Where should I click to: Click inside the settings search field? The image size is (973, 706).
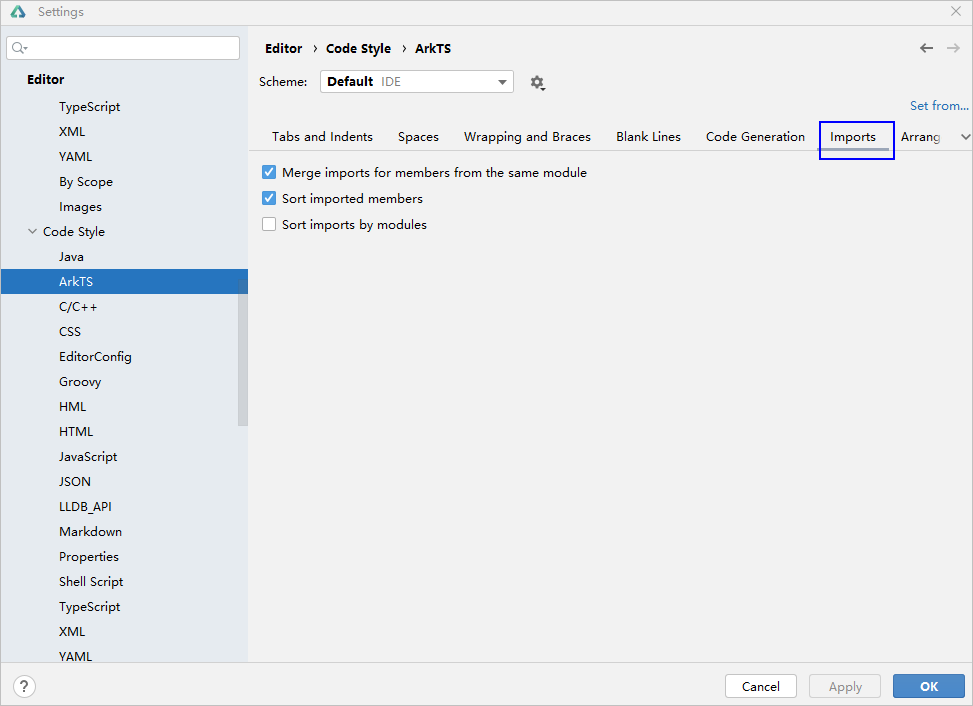pos(130,48)
